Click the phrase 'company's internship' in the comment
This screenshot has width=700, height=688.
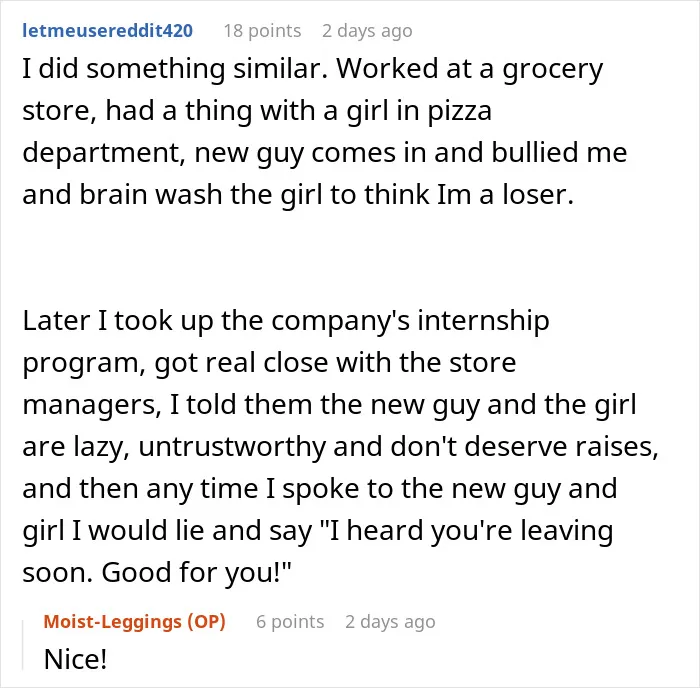410,321
